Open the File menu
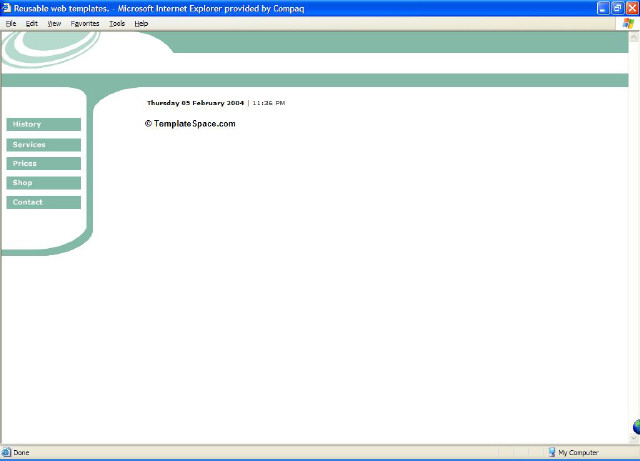The image size is (640, 461). [11, 23]
